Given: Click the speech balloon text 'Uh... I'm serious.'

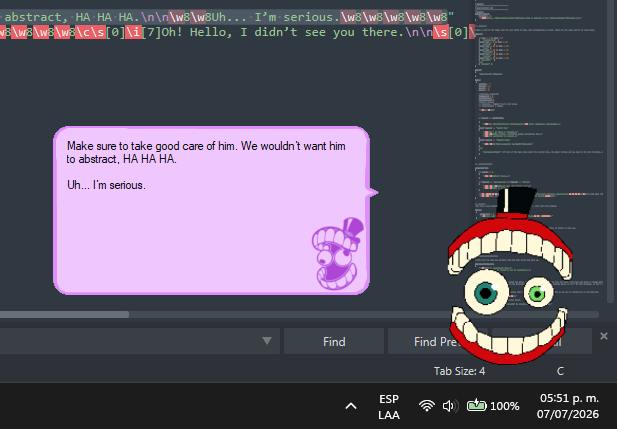Looking at the screenshot, I should (106, 185).
